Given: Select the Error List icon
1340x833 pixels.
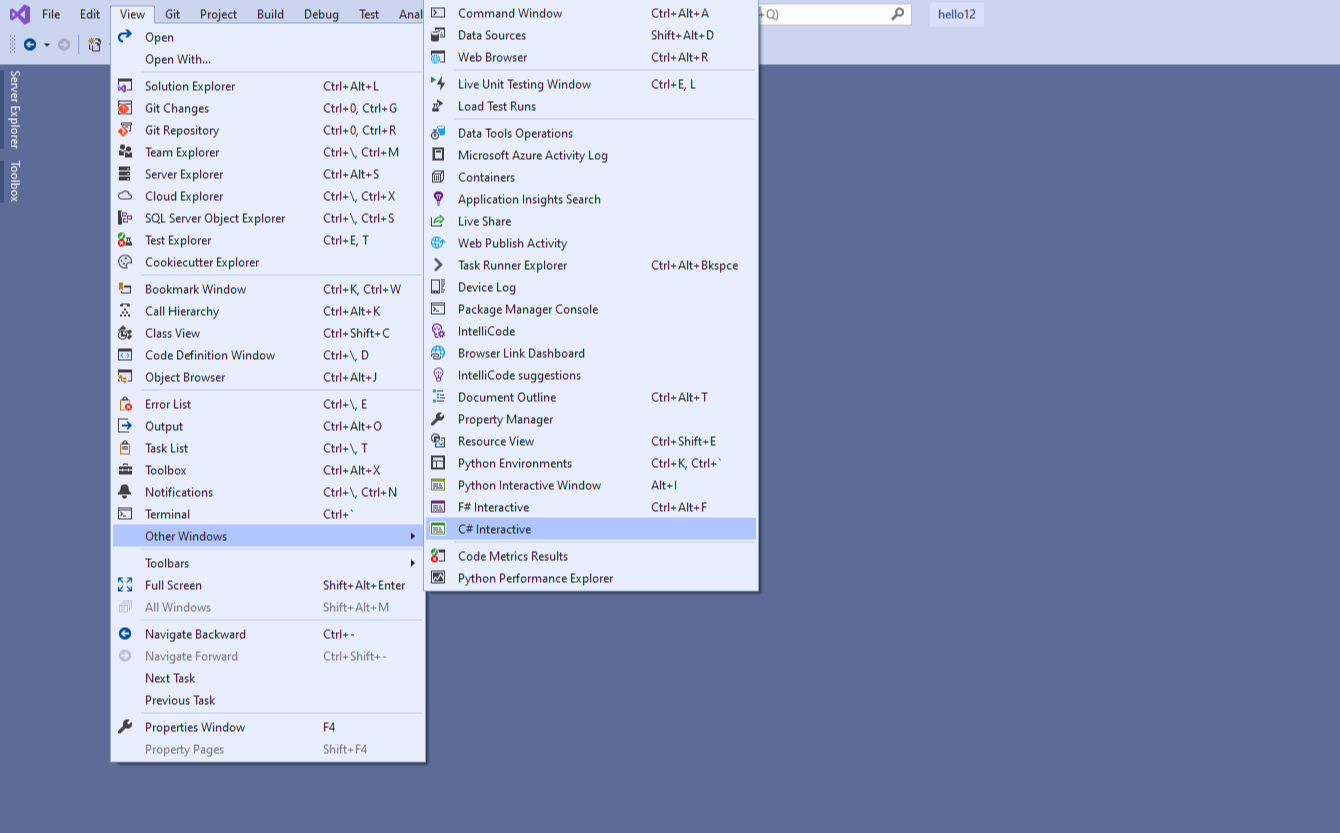Looking at the screenshot, I should click(x=125, y=404).
